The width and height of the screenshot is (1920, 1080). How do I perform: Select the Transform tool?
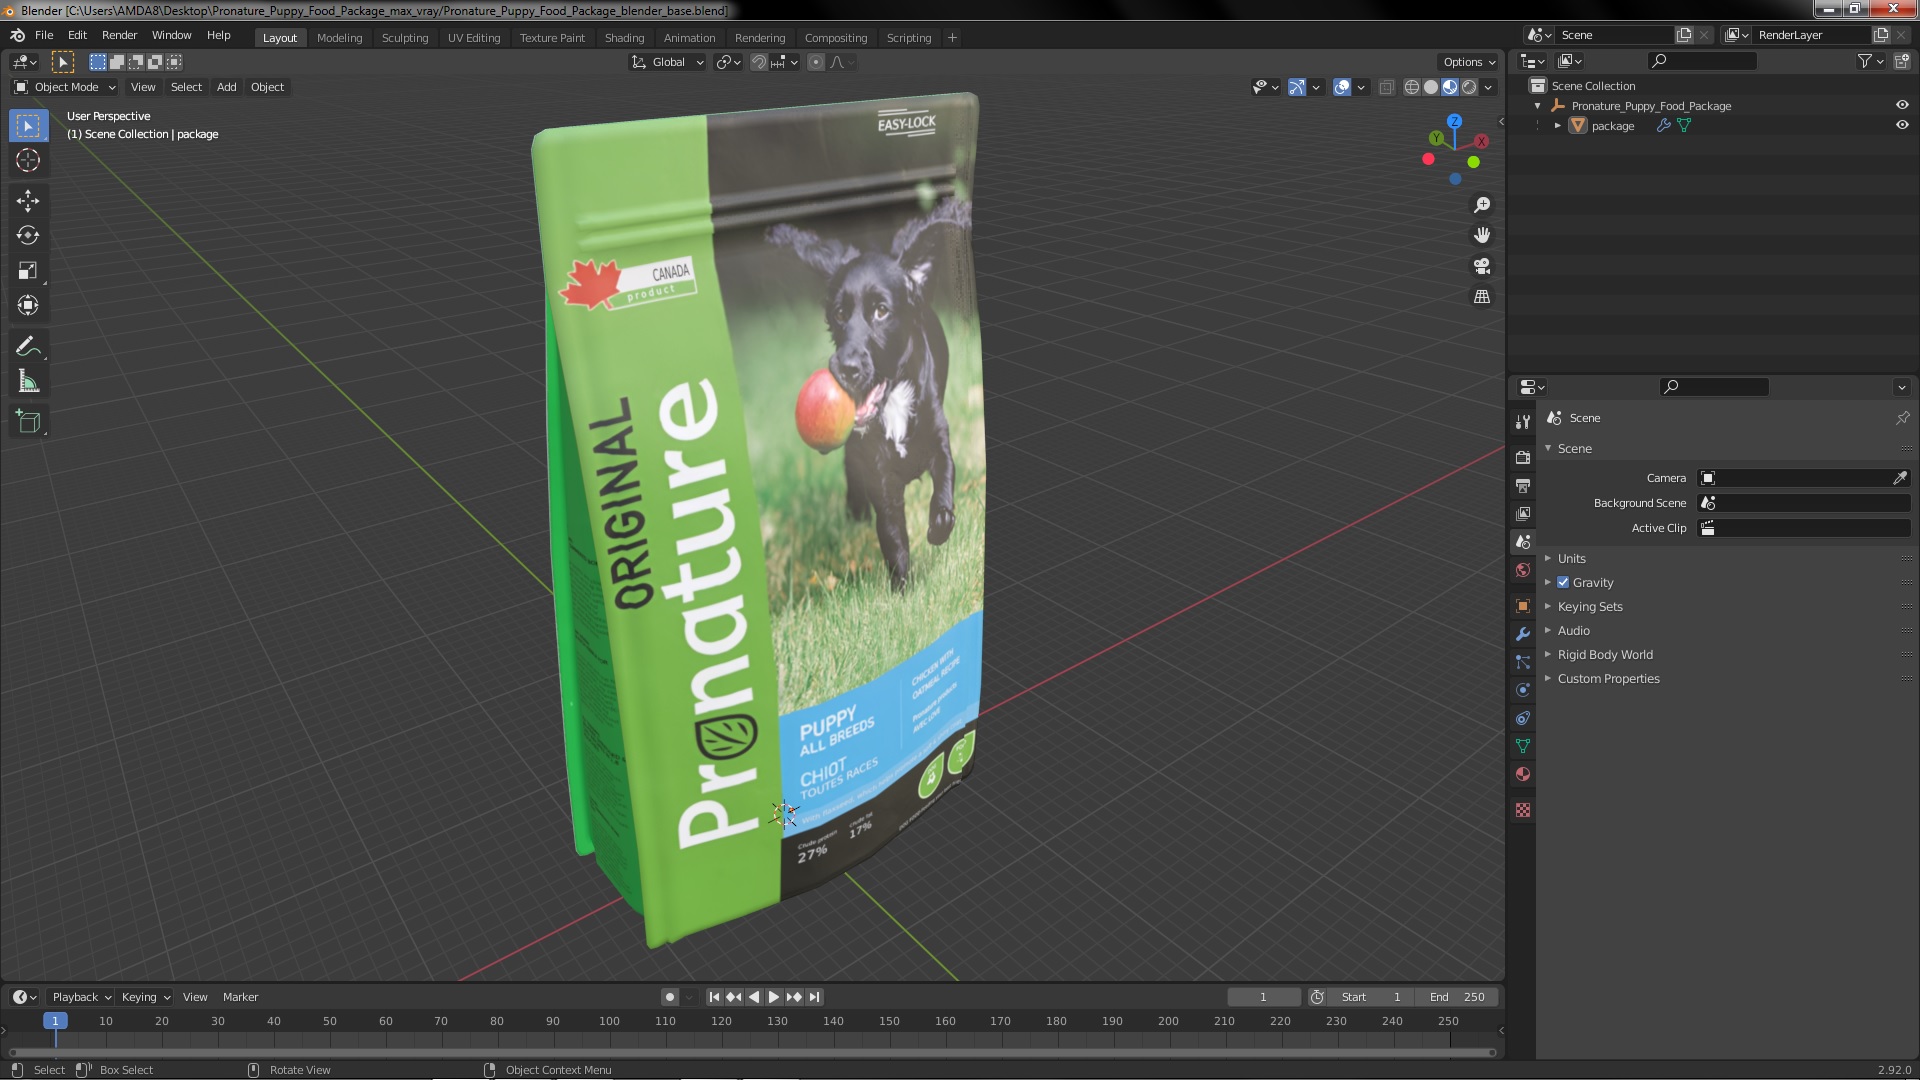[x=28, y=306]
